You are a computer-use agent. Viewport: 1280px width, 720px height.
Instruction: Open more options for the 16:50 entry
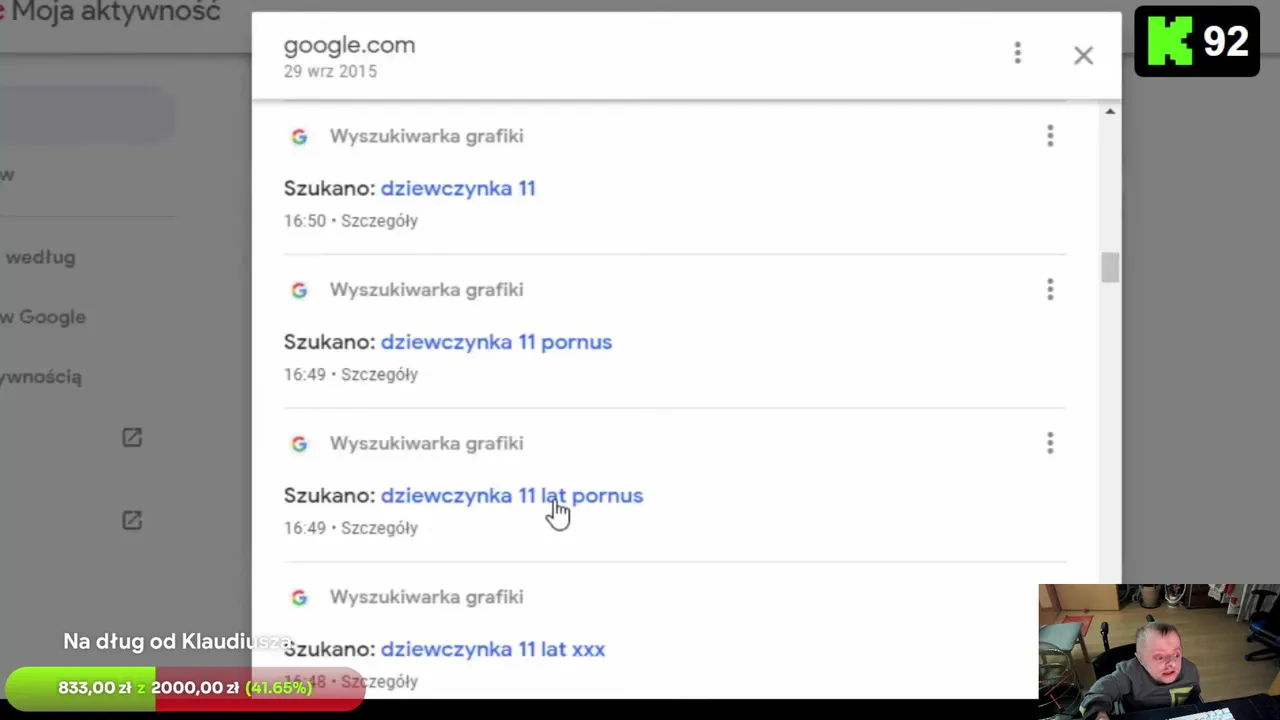tap(1050, 136)
